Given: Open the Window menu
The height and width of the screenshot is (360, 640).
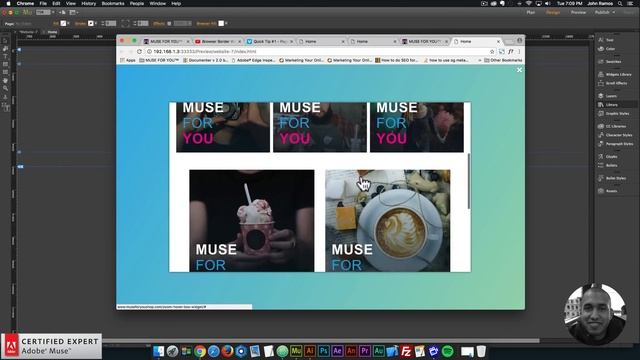Looking at the screenshot, I should click(158, 3).
